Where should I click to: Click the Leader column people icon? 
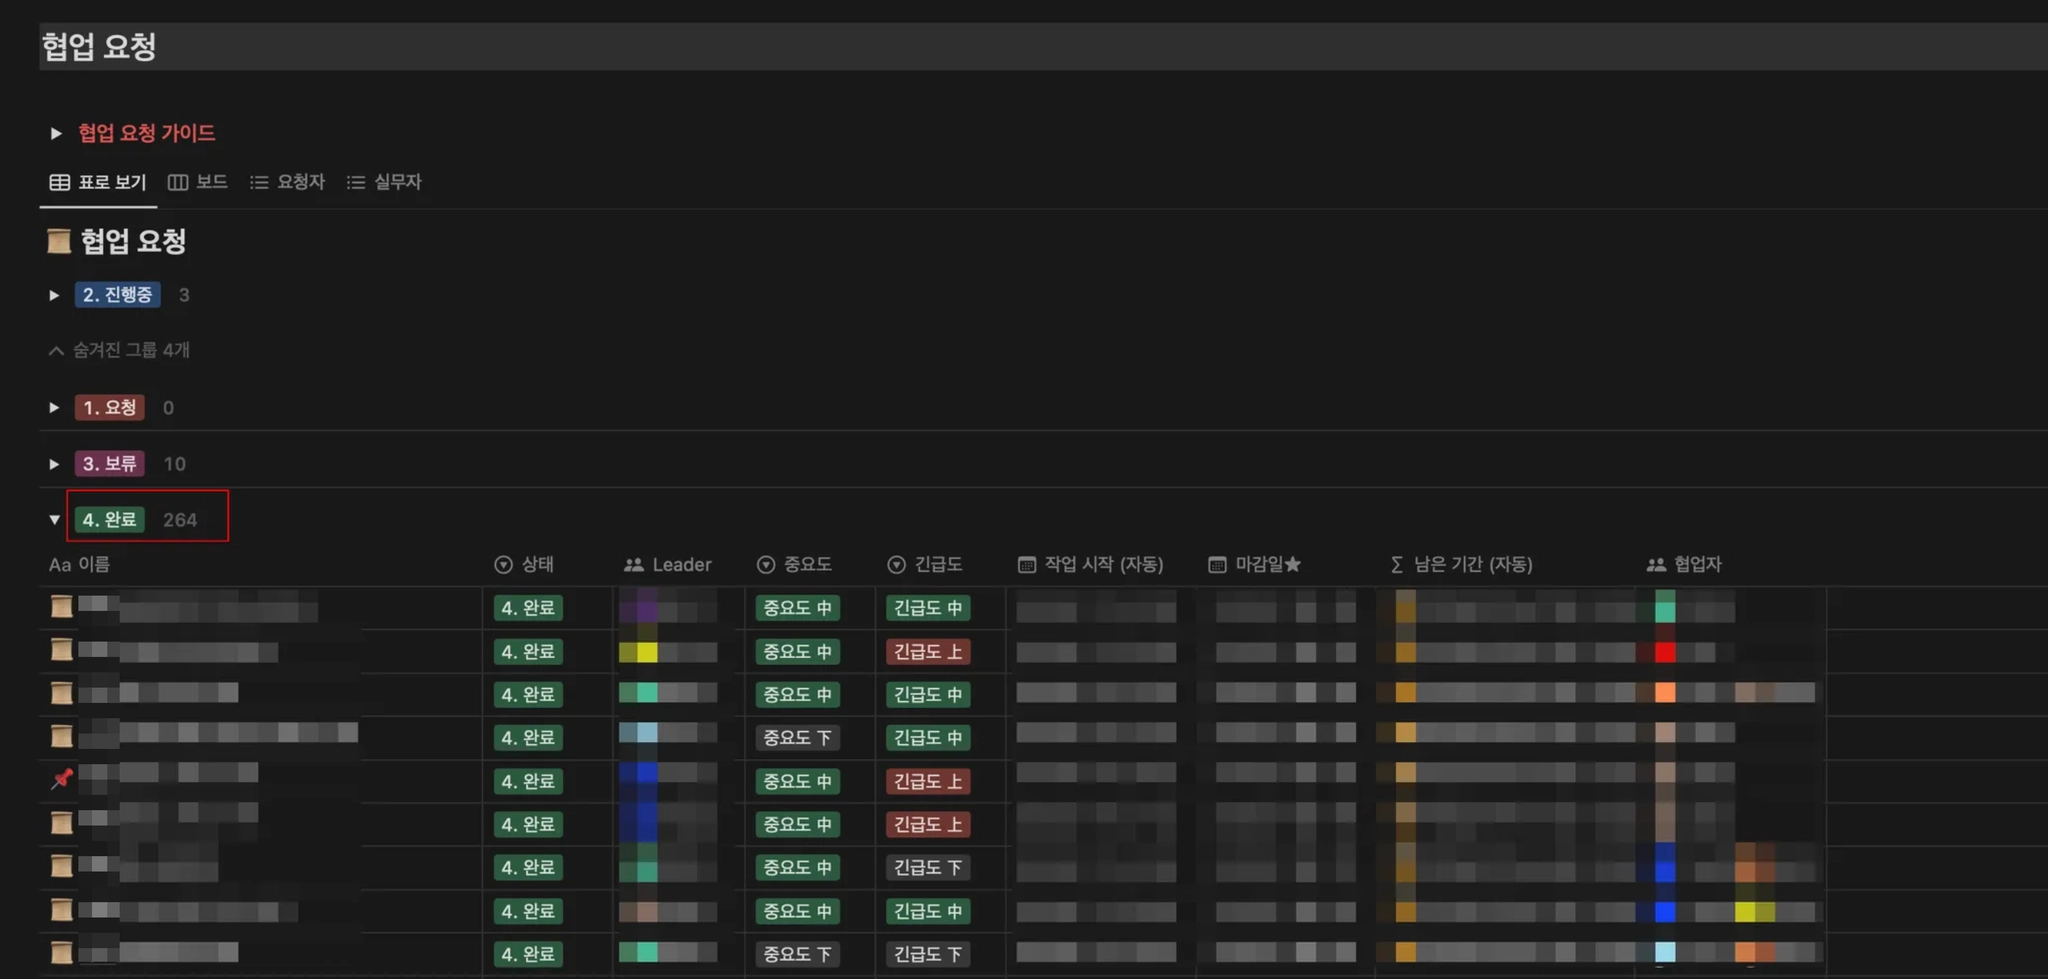[634, 565]
